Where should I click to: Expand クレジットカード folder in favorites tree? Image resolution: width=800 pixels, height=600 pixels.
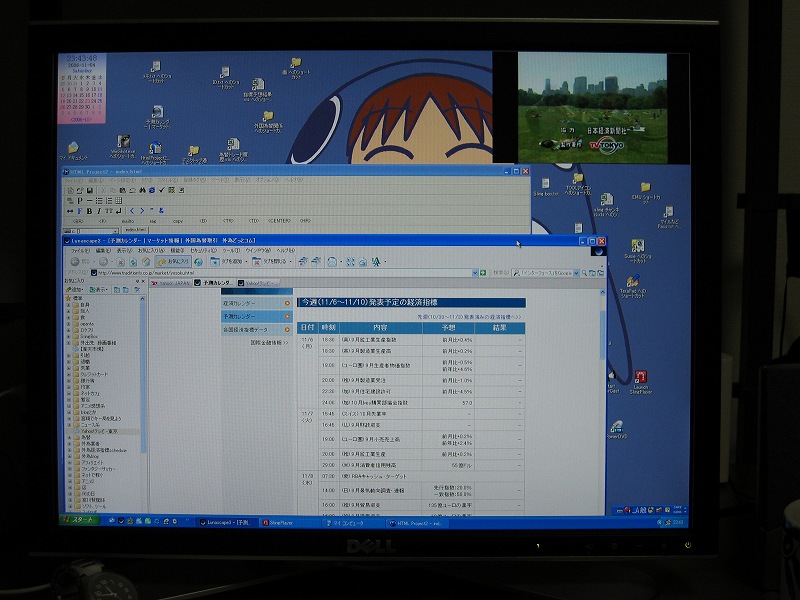pos(69,374)
